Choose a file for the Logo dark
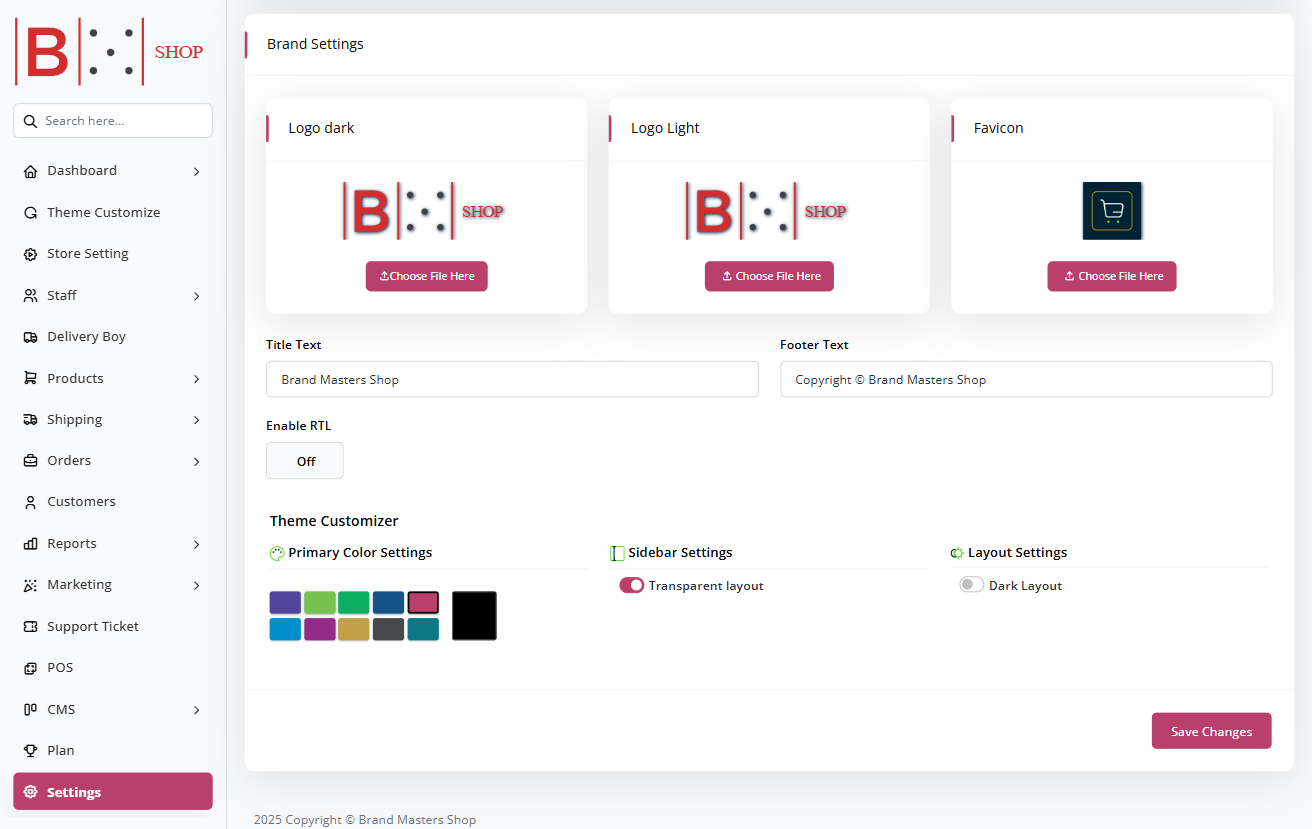Screen dimensions: 1312x829 tap(427, 276)
